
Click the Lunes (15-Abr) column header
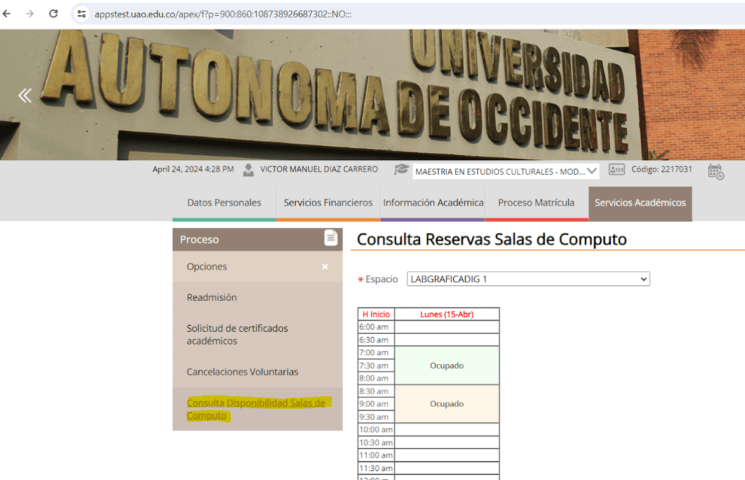coord(447,314)
